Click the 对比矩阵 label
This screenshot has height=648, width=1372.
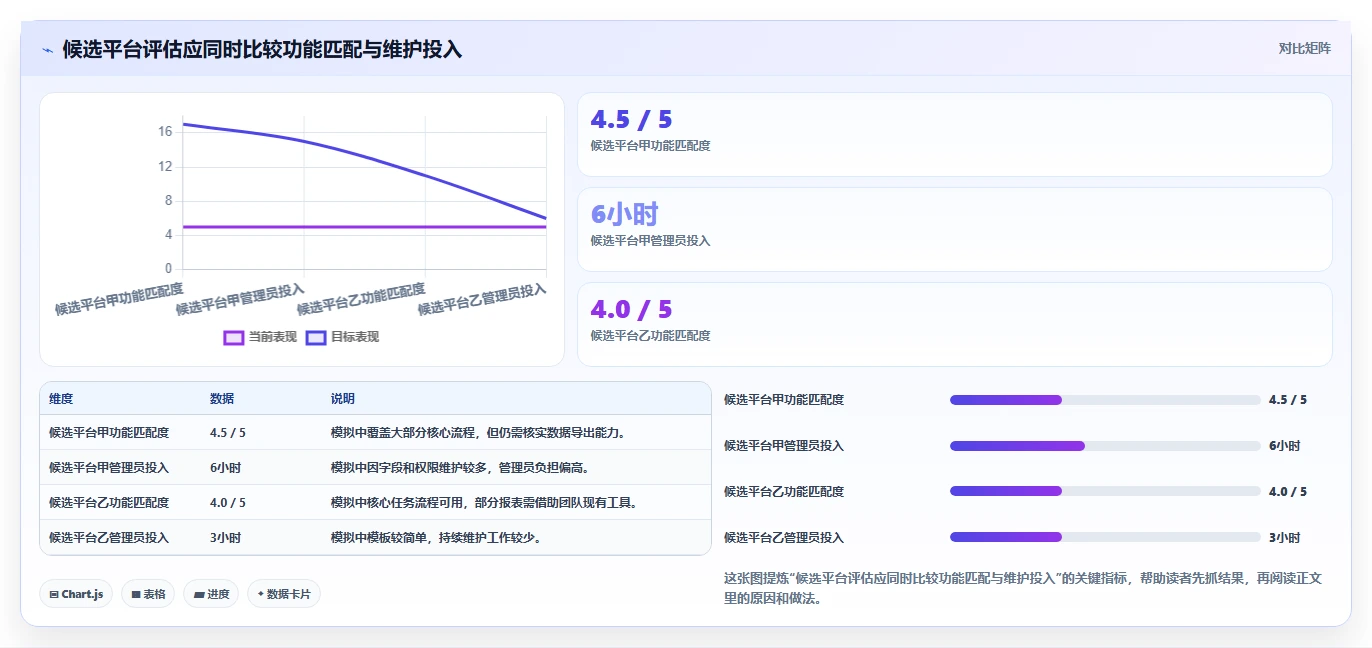pyautogui.click(x=1304, y=48)
